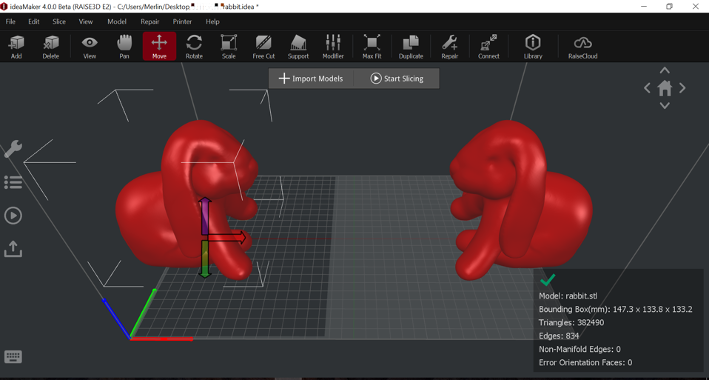Viewport: 710px width, 381px height.
Task: Click the Duplicate icon
Action: (x=411, y=47)
